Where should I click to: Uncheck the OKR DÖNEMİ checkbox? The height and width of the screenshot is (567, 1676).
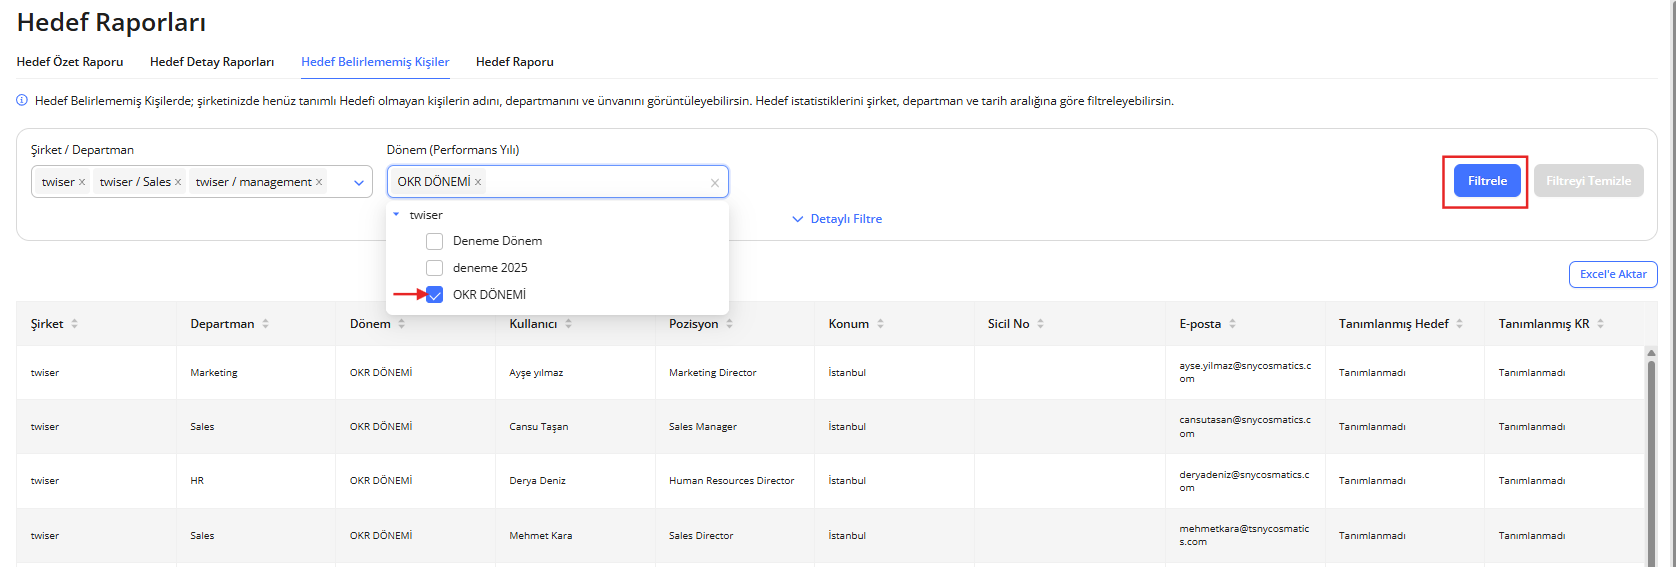[x=434, y=295]
